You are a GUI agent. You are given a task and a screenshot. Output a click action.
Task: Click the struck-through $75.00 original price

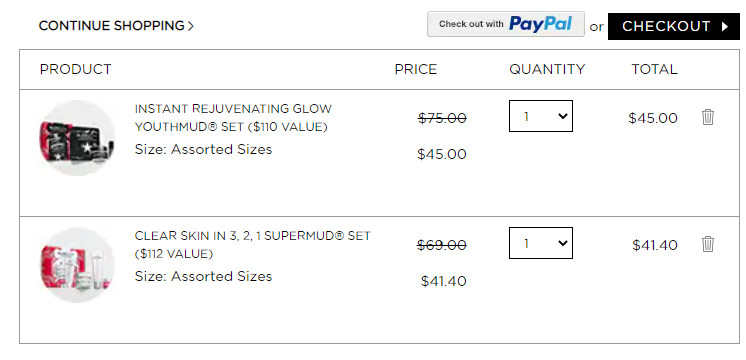442,118
